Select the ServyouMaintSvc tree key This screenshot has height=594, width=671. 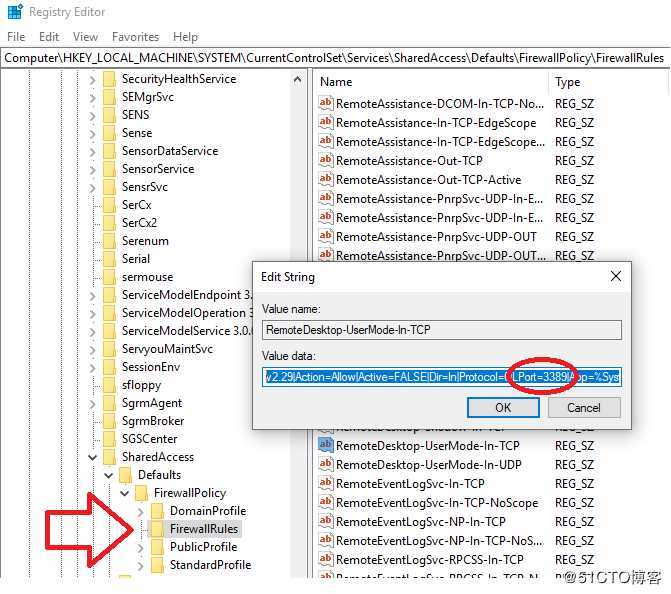coord(167,349)
